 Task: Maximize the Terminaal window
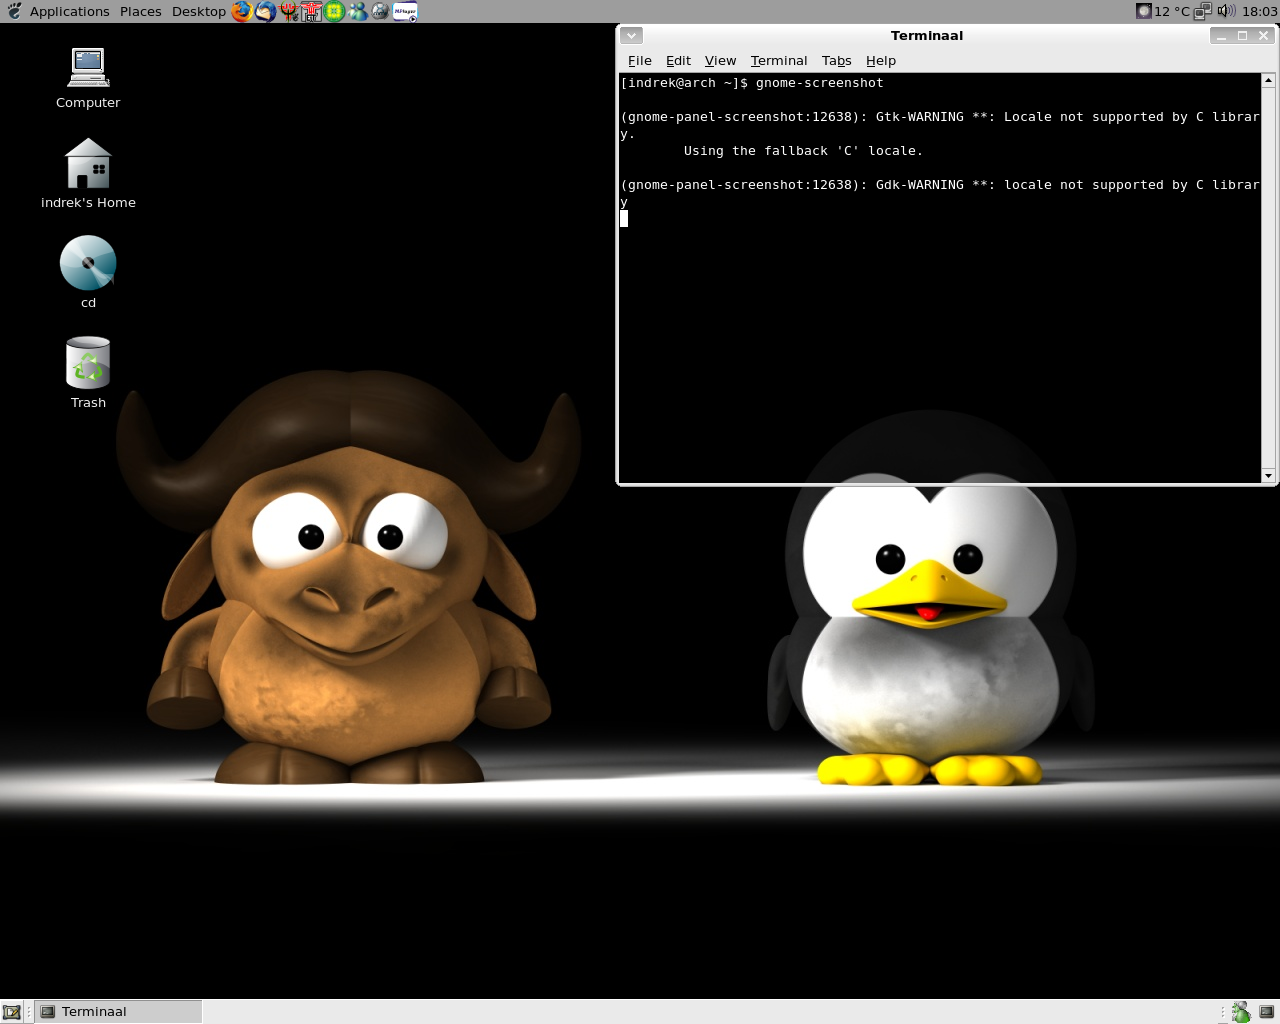(1242, 35)
